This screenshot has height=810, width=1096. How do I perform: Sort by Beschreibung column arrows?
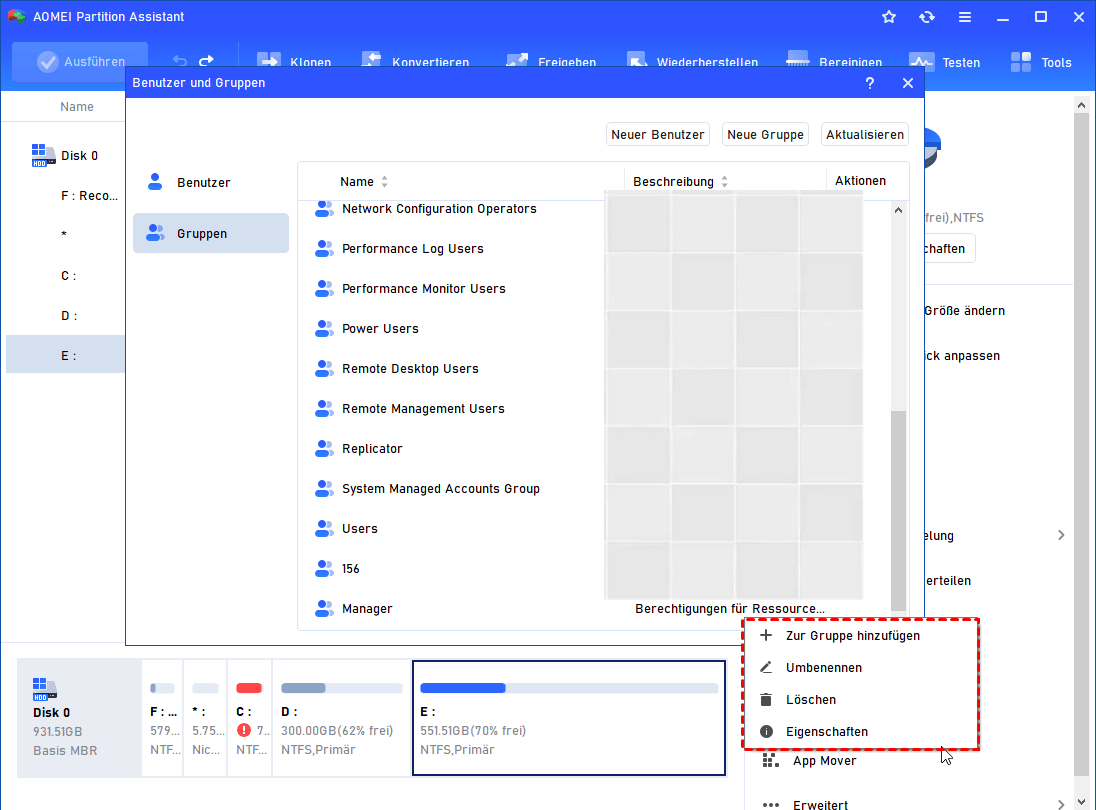pyautogui.click(x=725, y=182)
